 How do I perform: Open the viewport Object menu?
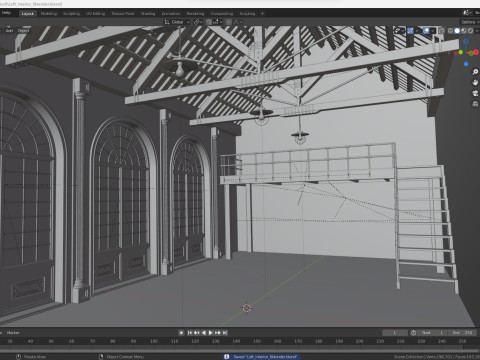pos(23,31)
